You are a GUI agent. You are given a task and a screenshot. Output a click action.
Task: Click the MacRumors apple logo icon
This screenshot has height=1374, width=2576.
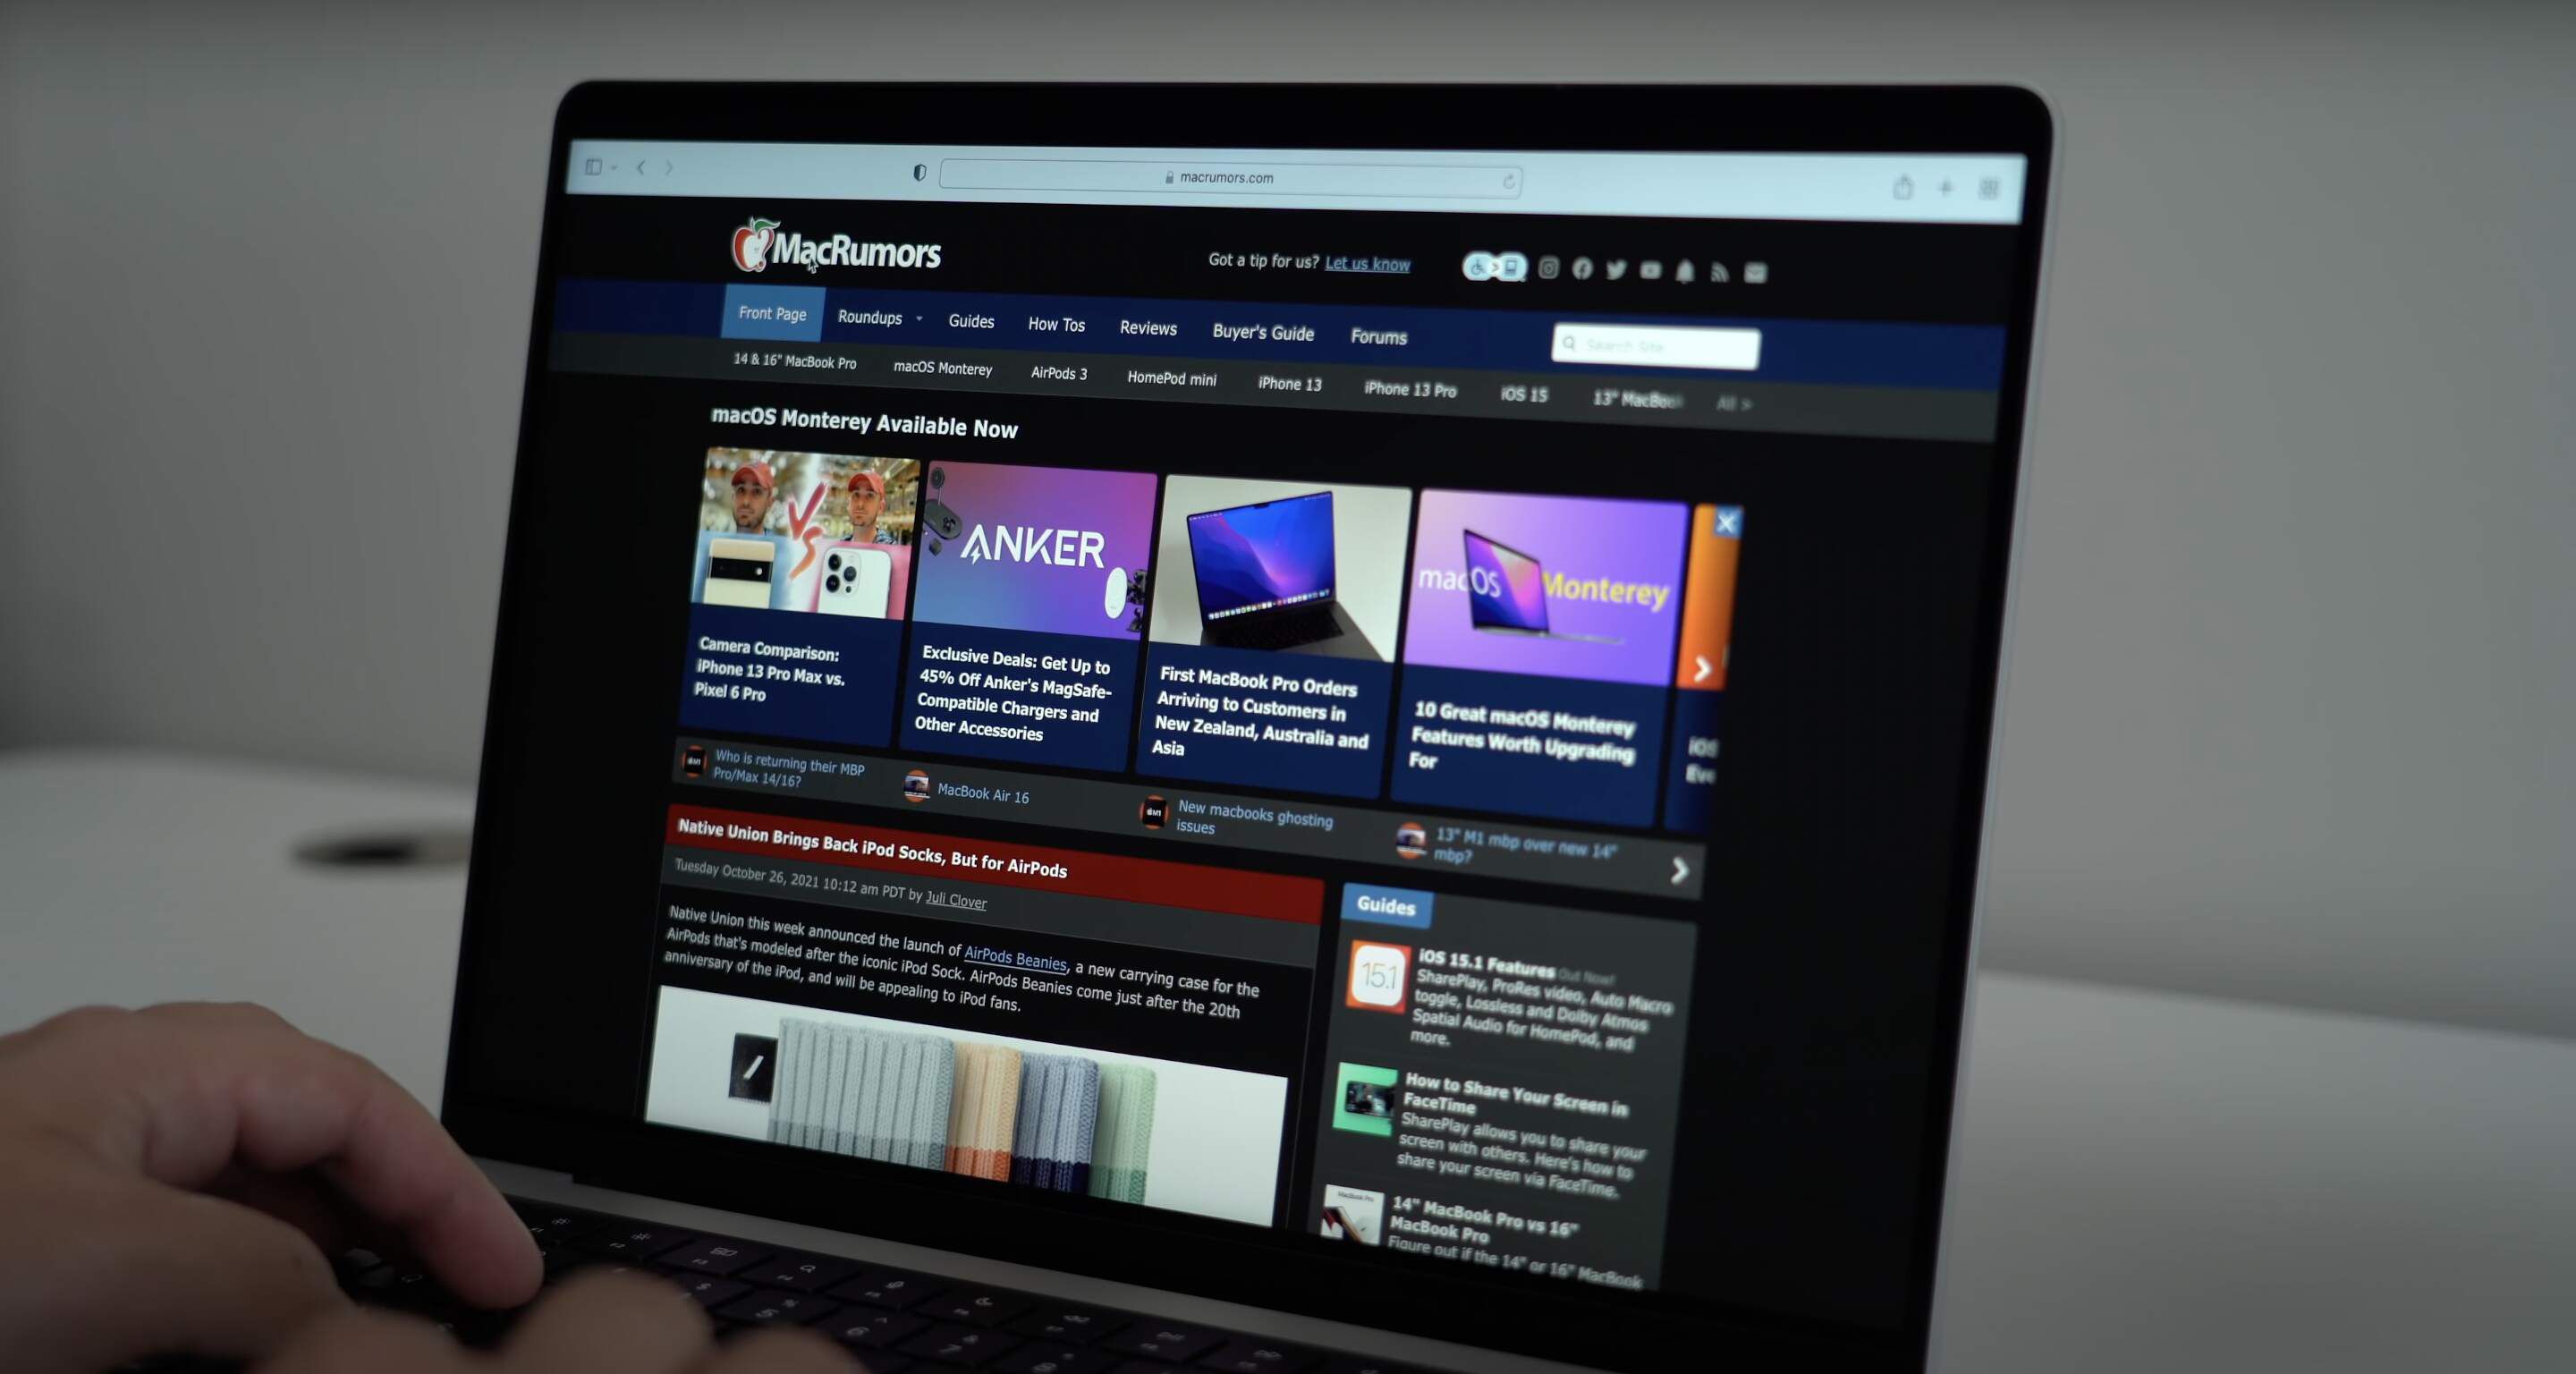coord(741,250)
